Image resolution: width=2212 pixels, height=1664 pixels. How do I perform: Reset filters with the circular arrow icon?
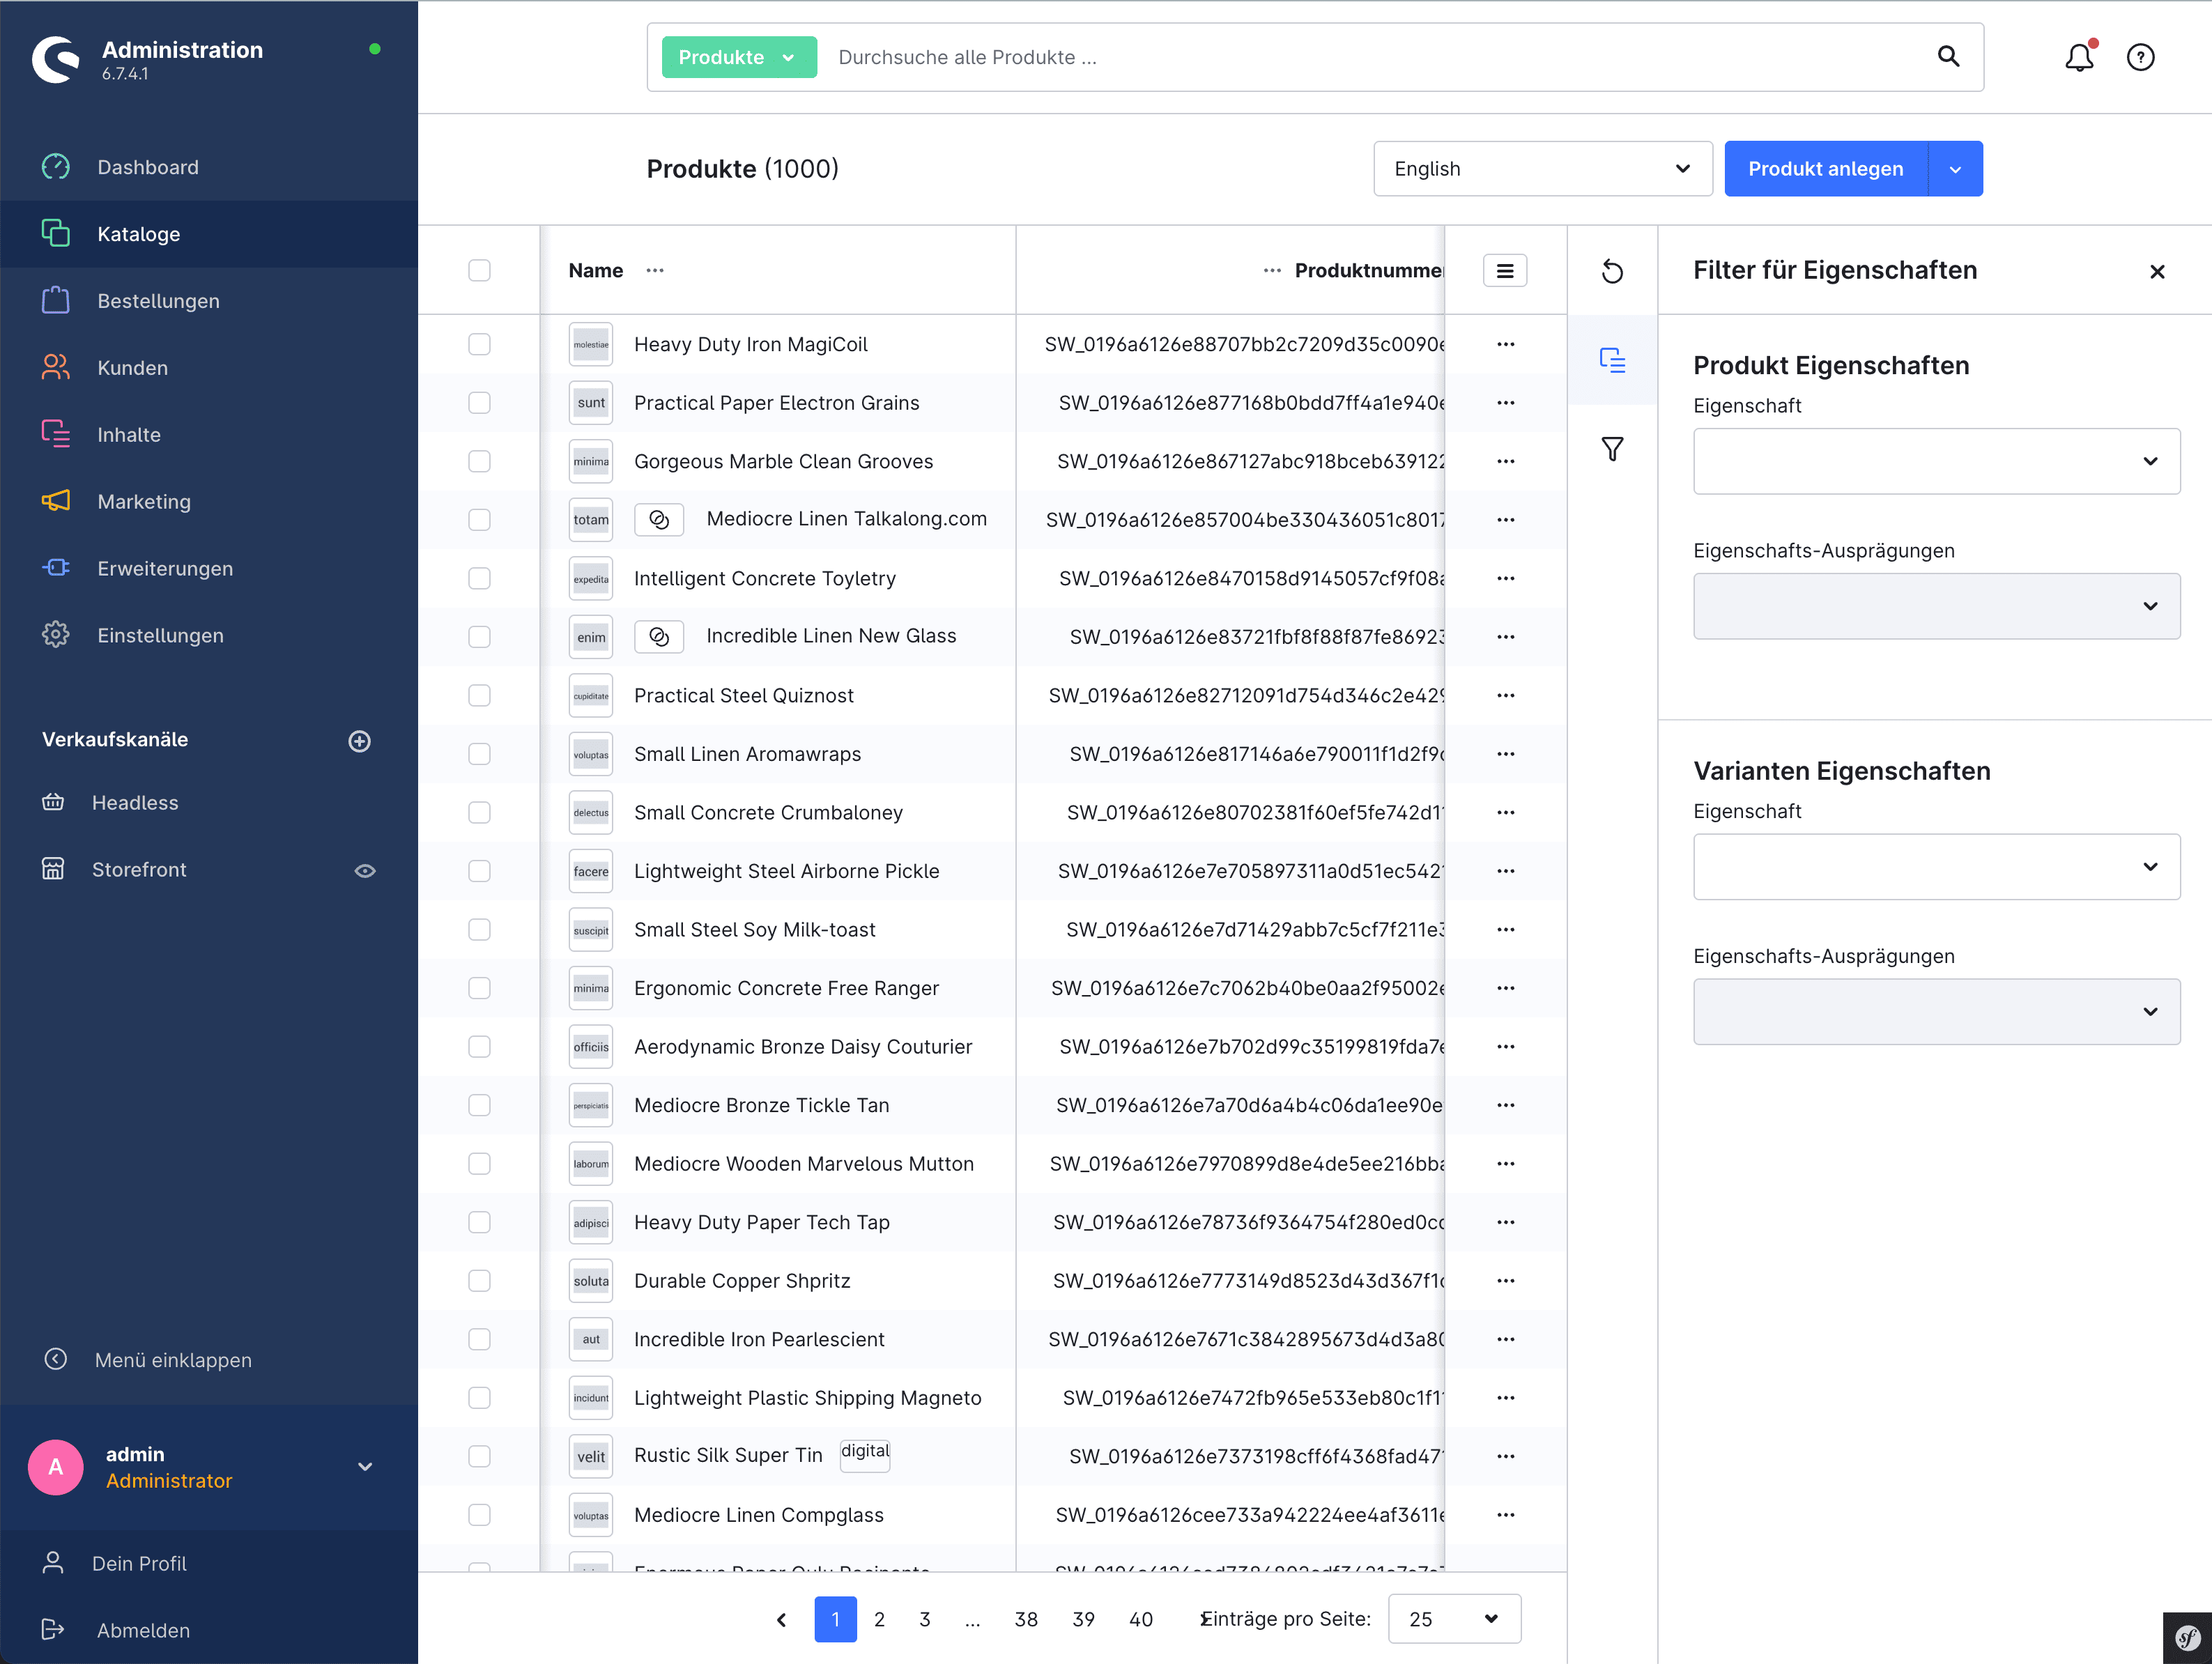tap(1612, 271)
